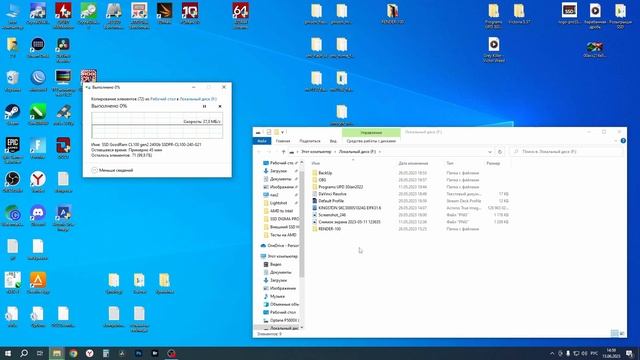
Task: Collapse copy details with Меньше сведений
Action: (x=112, y=170)
